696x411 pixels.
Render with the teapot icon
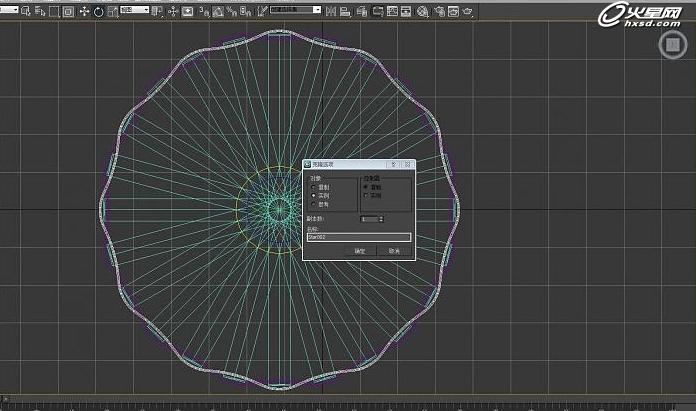[466, 11]
